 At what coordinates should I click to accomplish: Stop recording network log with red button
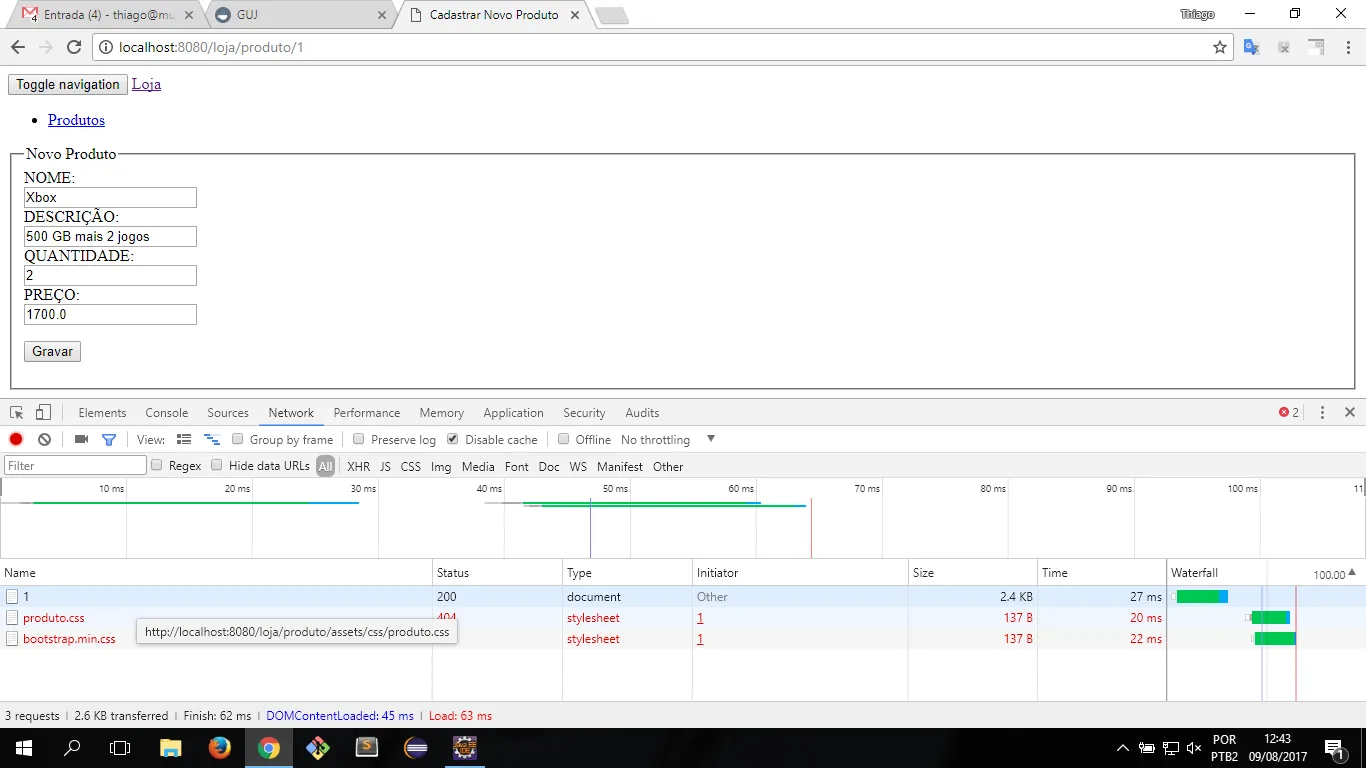[16, 439]
